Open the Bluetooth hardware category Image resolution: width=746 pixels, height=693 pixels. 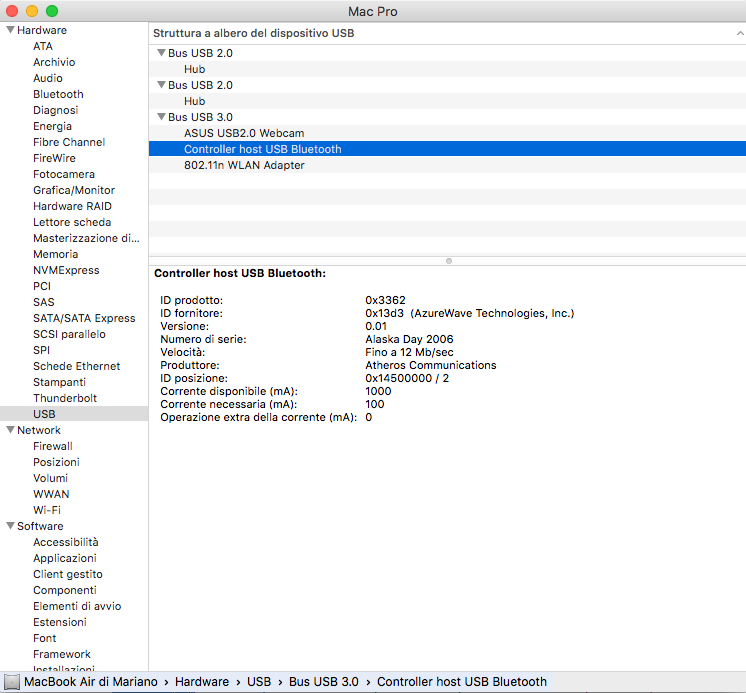58,94
